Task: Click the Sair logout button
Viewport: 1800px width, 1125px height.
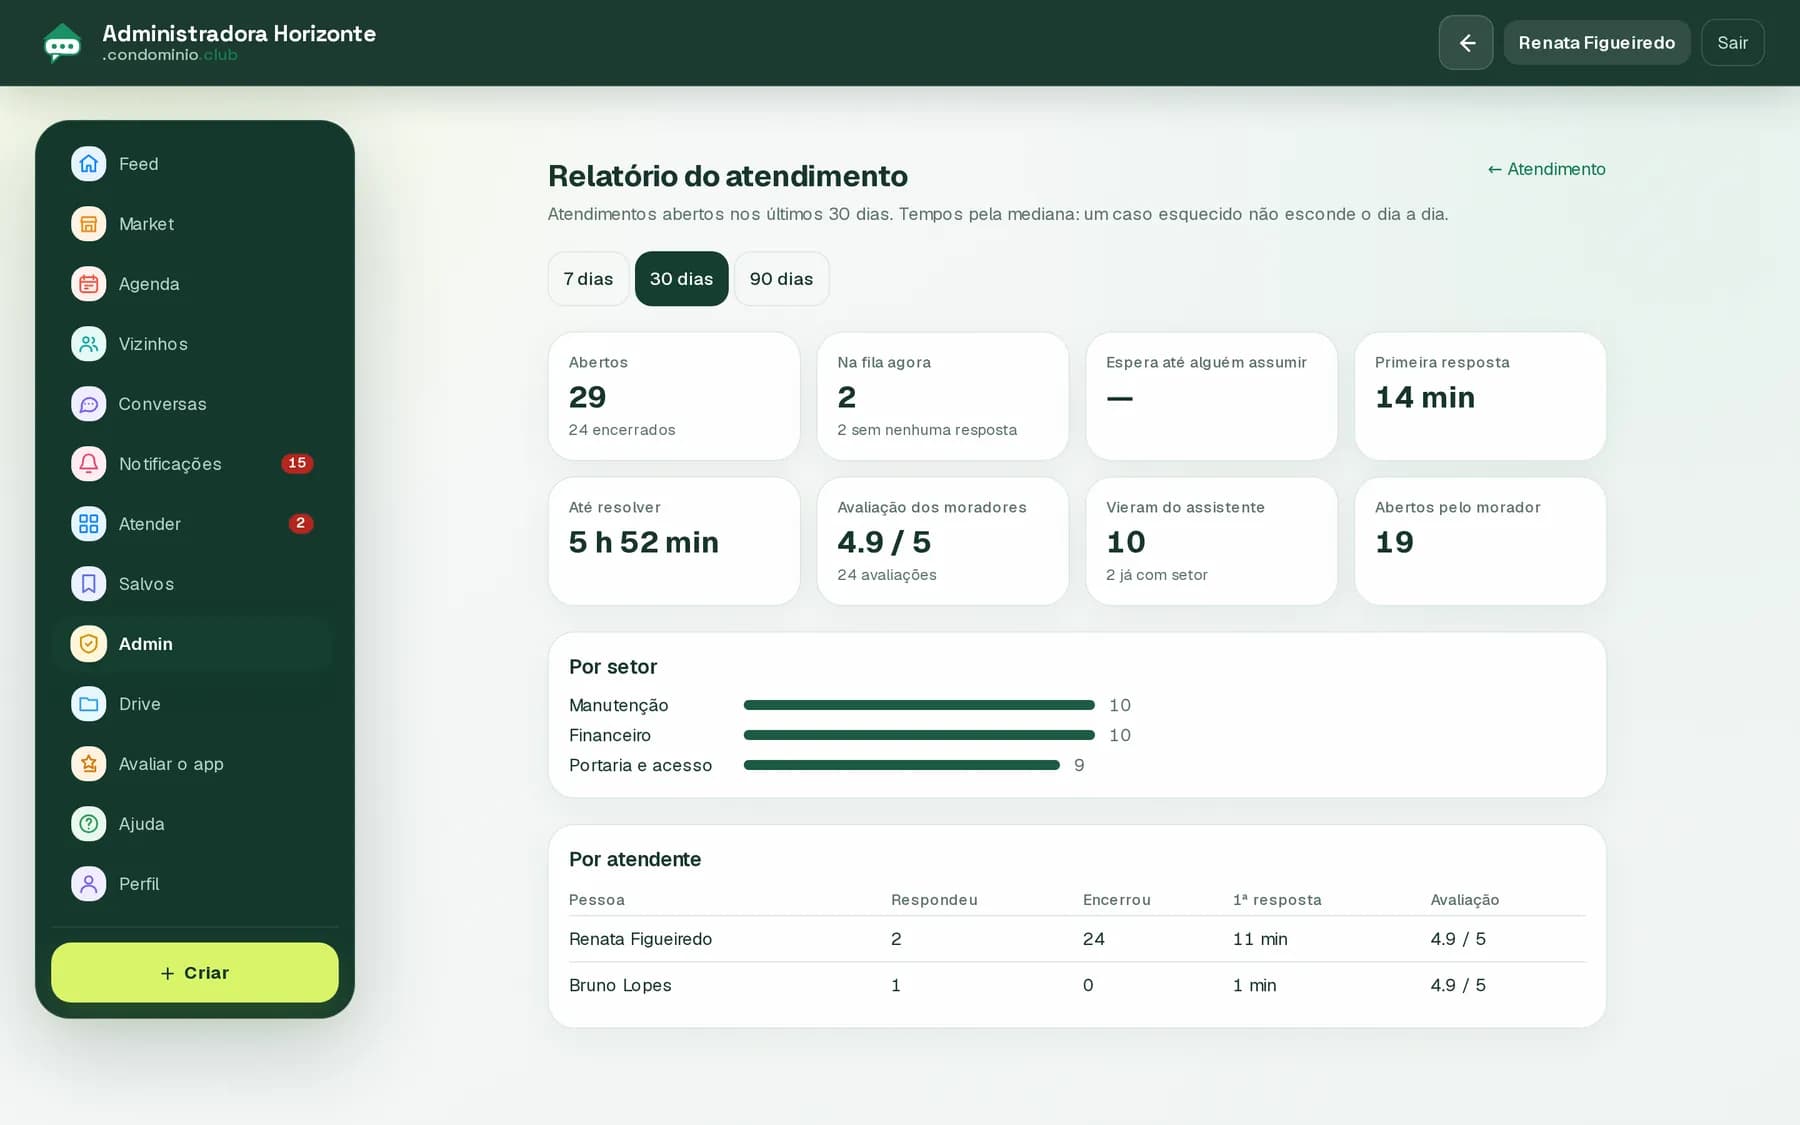Action: 1733,43
